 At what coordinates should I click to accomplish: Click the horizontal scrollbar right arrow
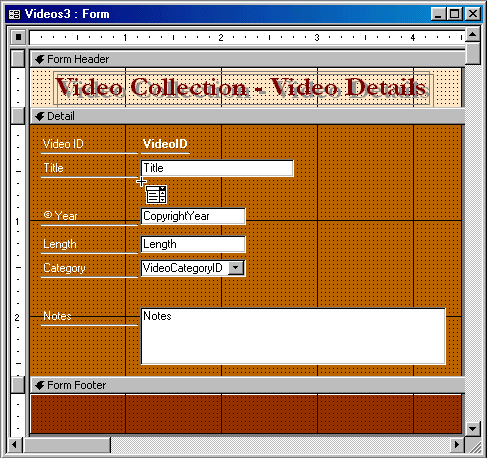pyautogui.click(x=457, y=444)
